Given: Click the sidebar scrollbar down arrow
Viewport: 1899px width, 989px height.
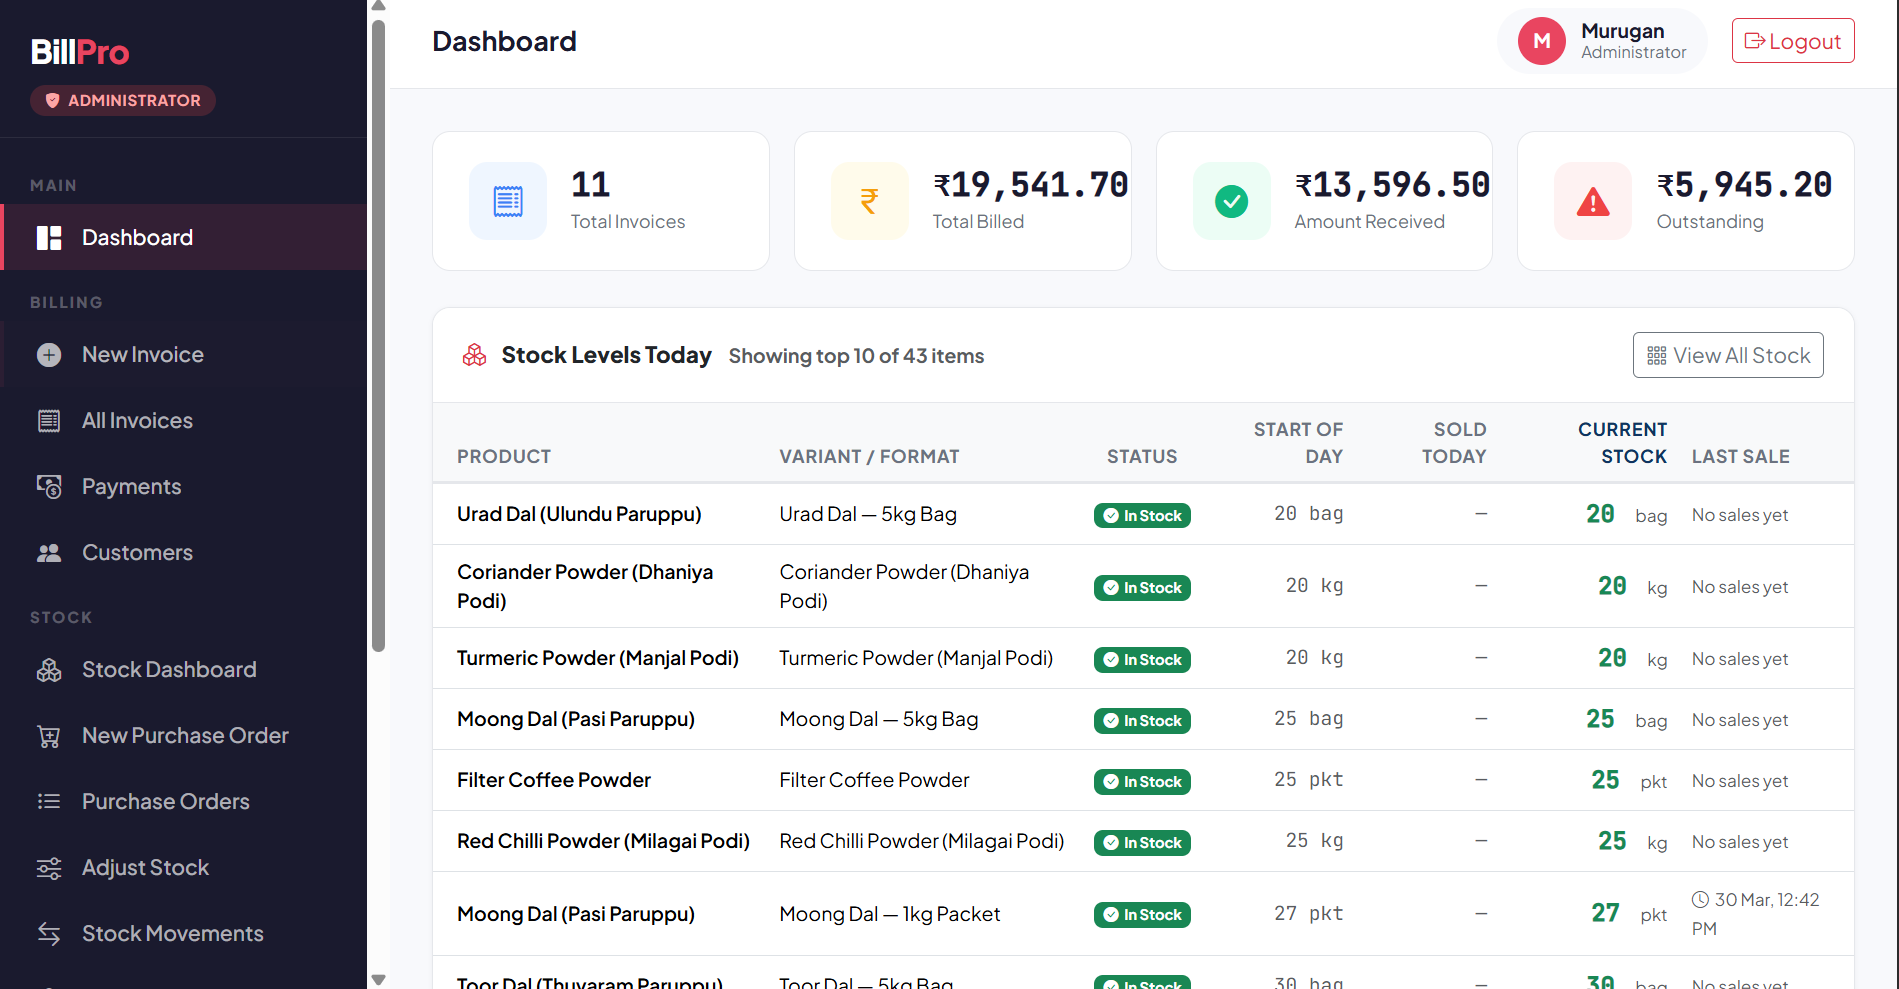Looking at the screenshot, I should click(378, 980).
